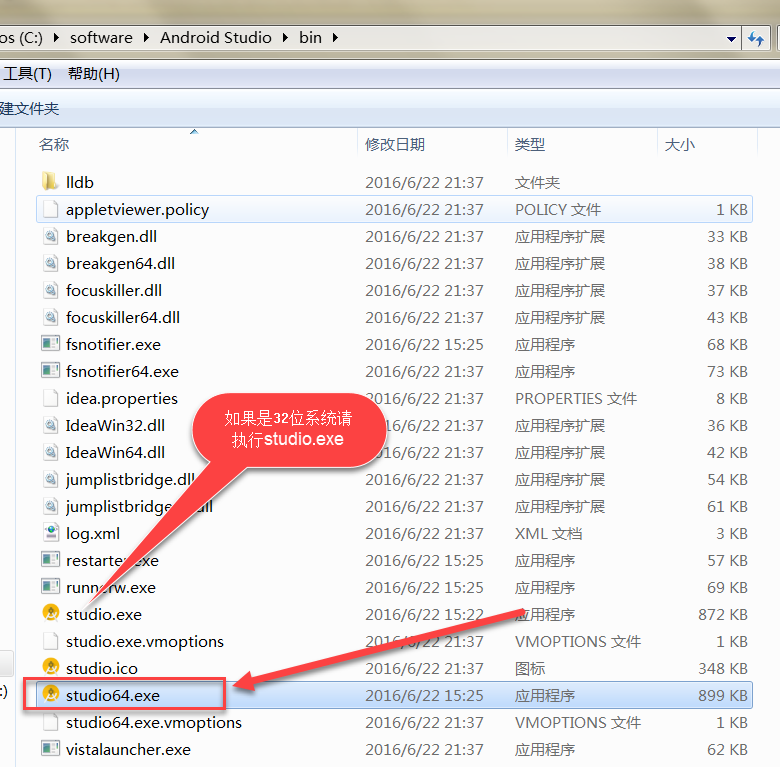The image size is (780, 767).
Task: Click the breakgen.dll file icon
Action: (x=50, y=236)
